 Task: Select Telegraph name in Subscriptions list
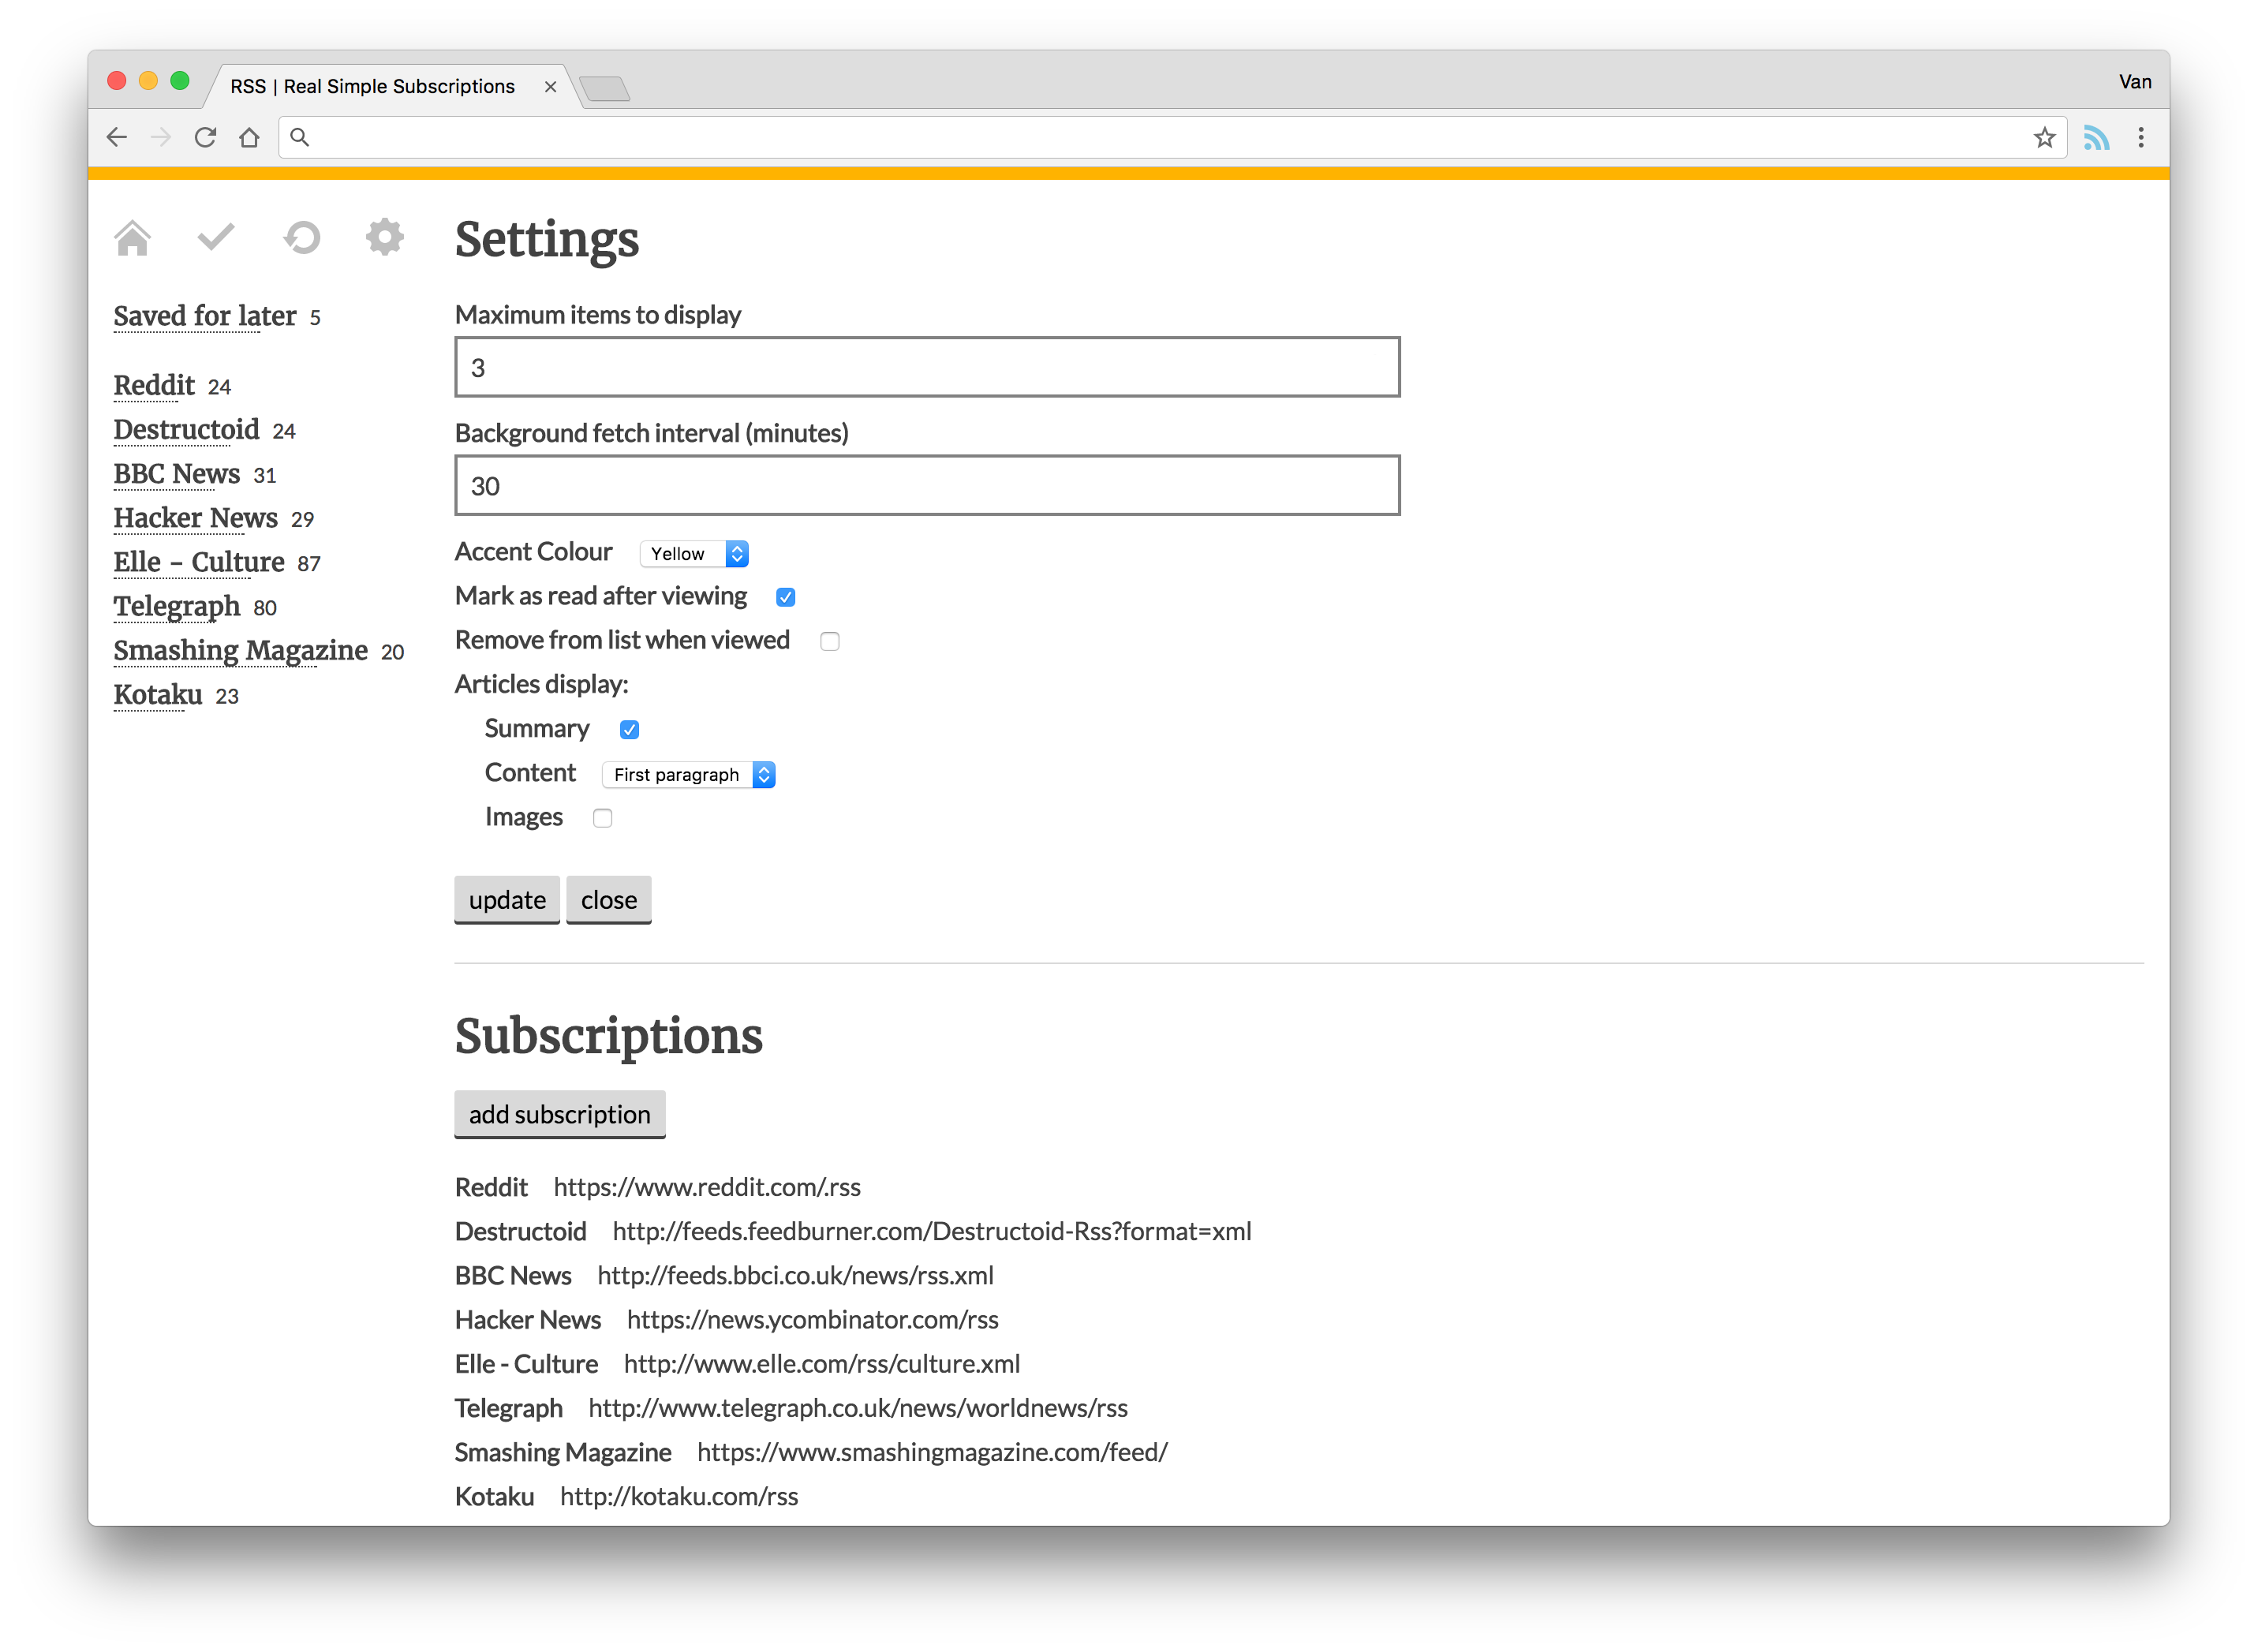tap(509, 1408)
